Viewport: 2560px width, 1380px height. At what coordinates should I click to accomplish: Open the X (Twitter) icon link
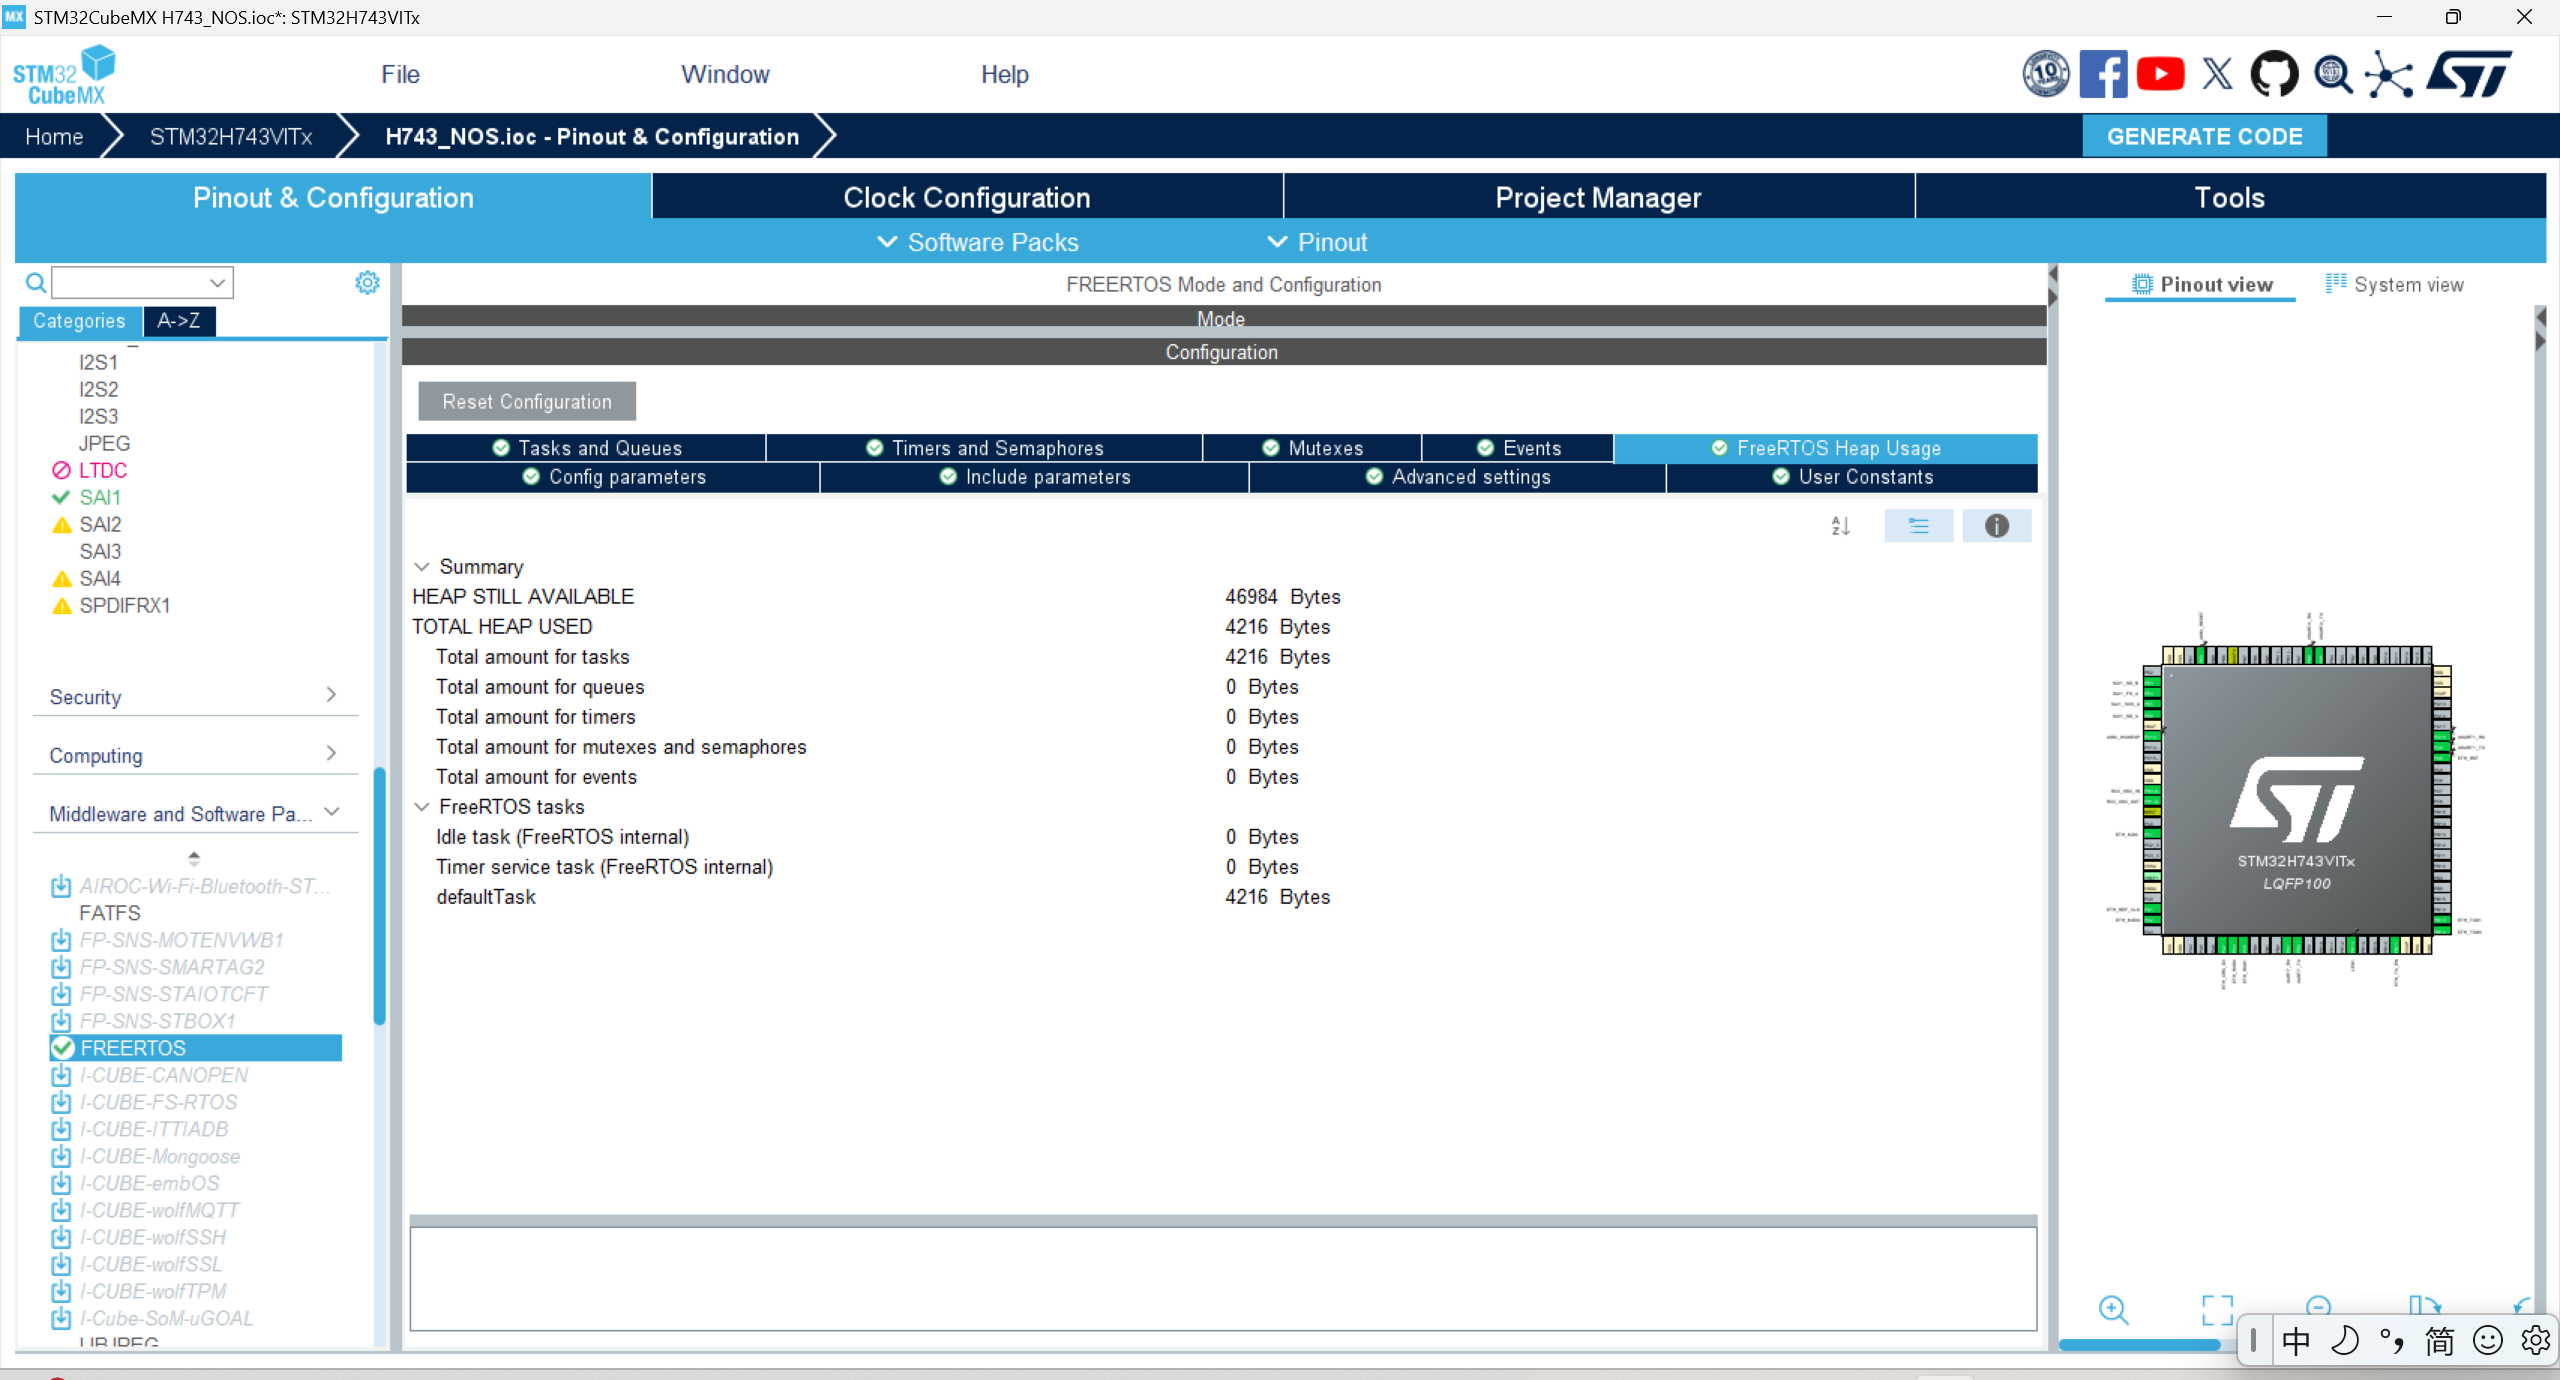(2217, 74)
